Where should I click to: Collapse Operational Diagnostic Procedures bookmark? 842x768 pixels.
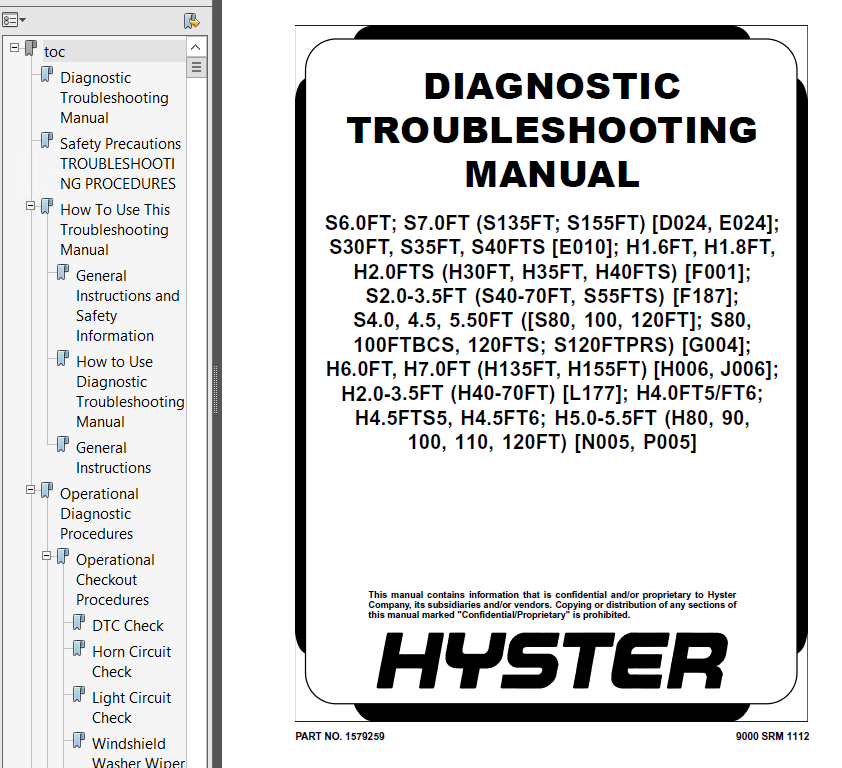(31, 490)
